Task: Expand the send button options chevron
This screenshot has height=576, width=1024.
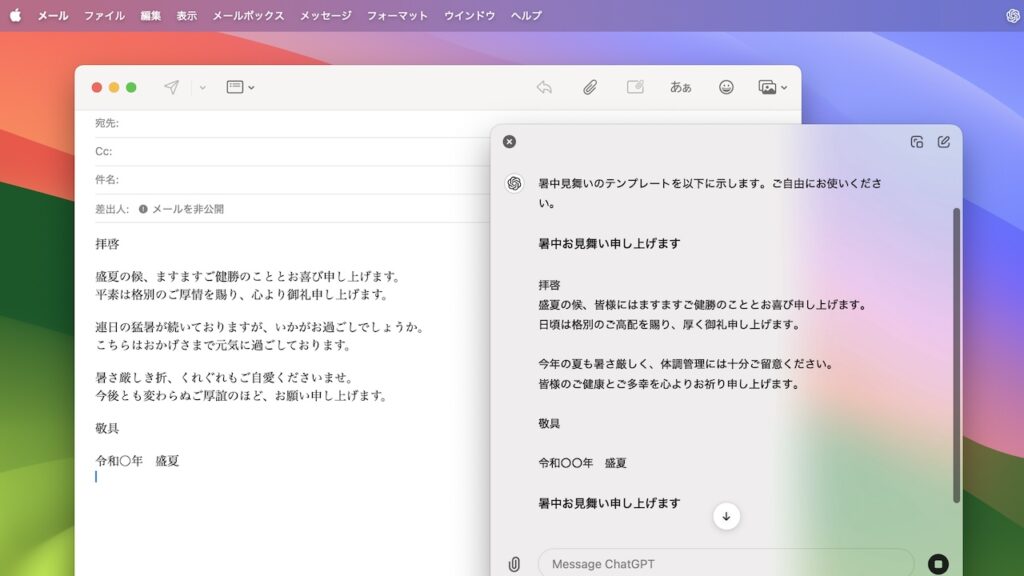Action: pyautogui.click(x=201, y=87)
